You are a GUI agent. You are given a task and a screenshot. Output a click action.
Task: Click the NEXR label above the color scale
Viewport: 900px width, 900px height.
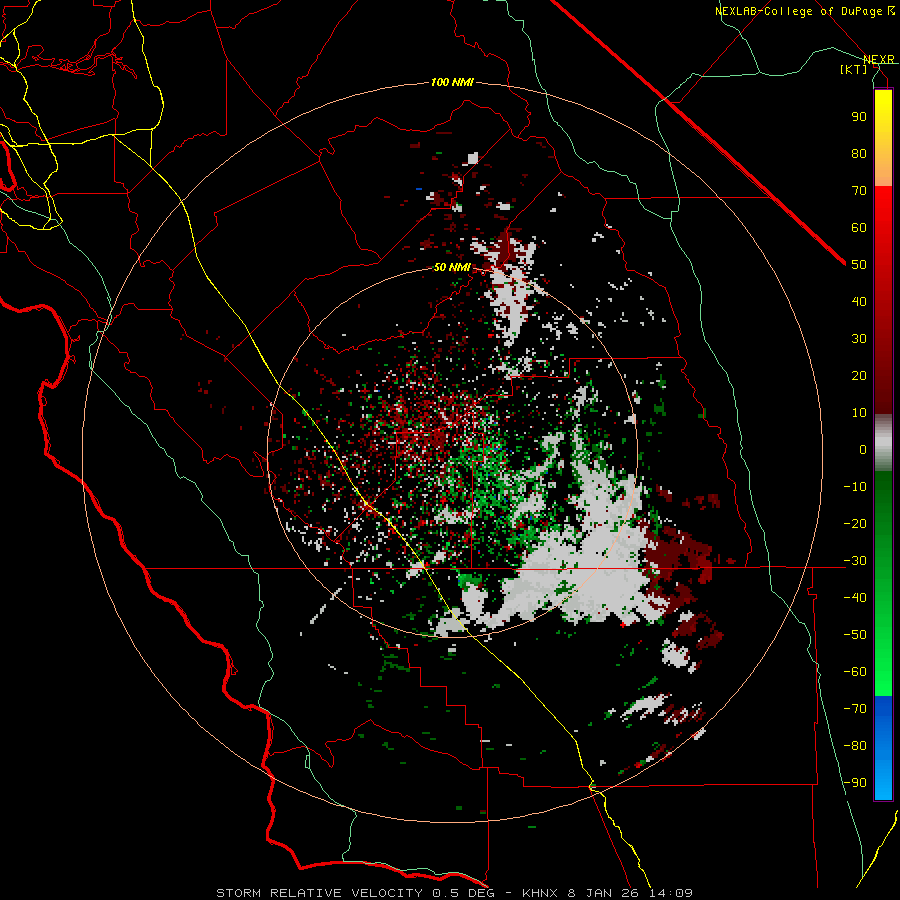click(x=878, y=59)
